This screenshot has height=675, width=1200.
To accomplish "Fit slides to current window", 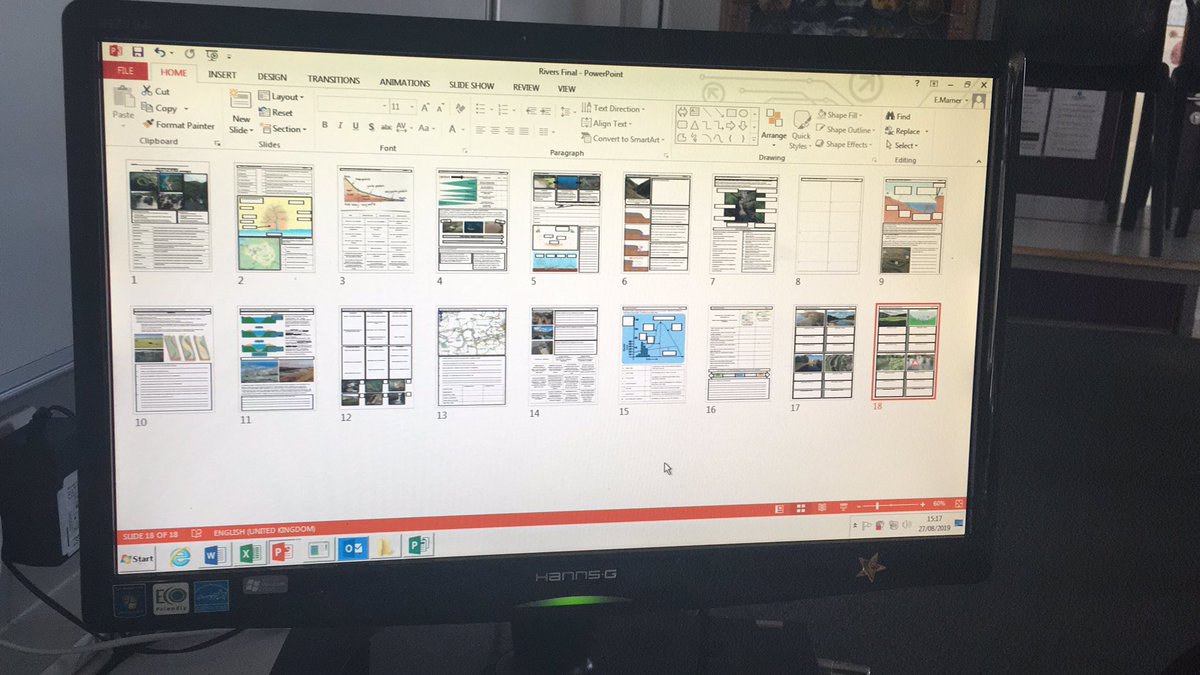I will point(959,503).
